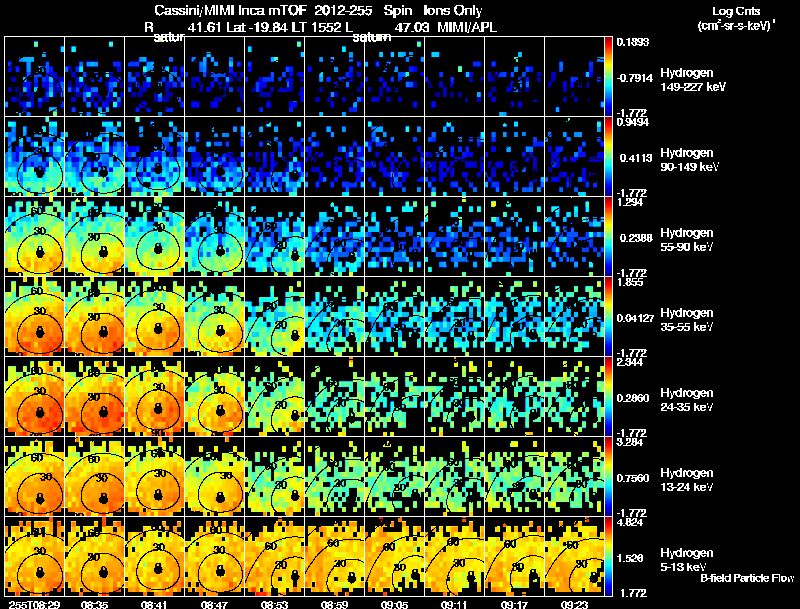This screenshot has height=609, width=800.
Task: Click the '2.344' colorbar value
Action: 630,362
